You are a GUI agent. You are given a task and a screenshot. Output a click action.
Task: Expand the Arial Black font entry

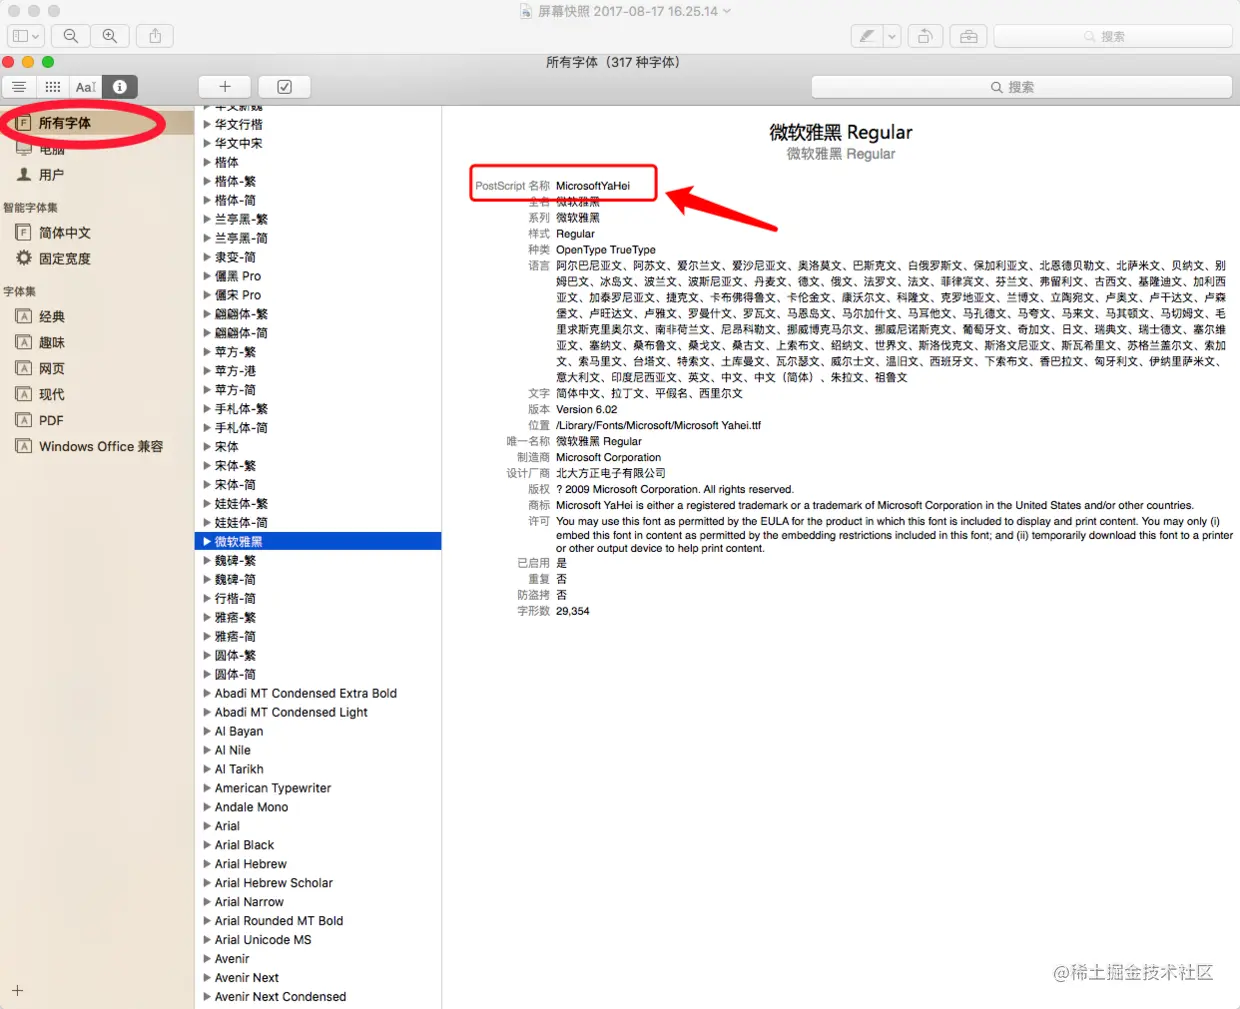pyautogui.click(x=207, y=845)
